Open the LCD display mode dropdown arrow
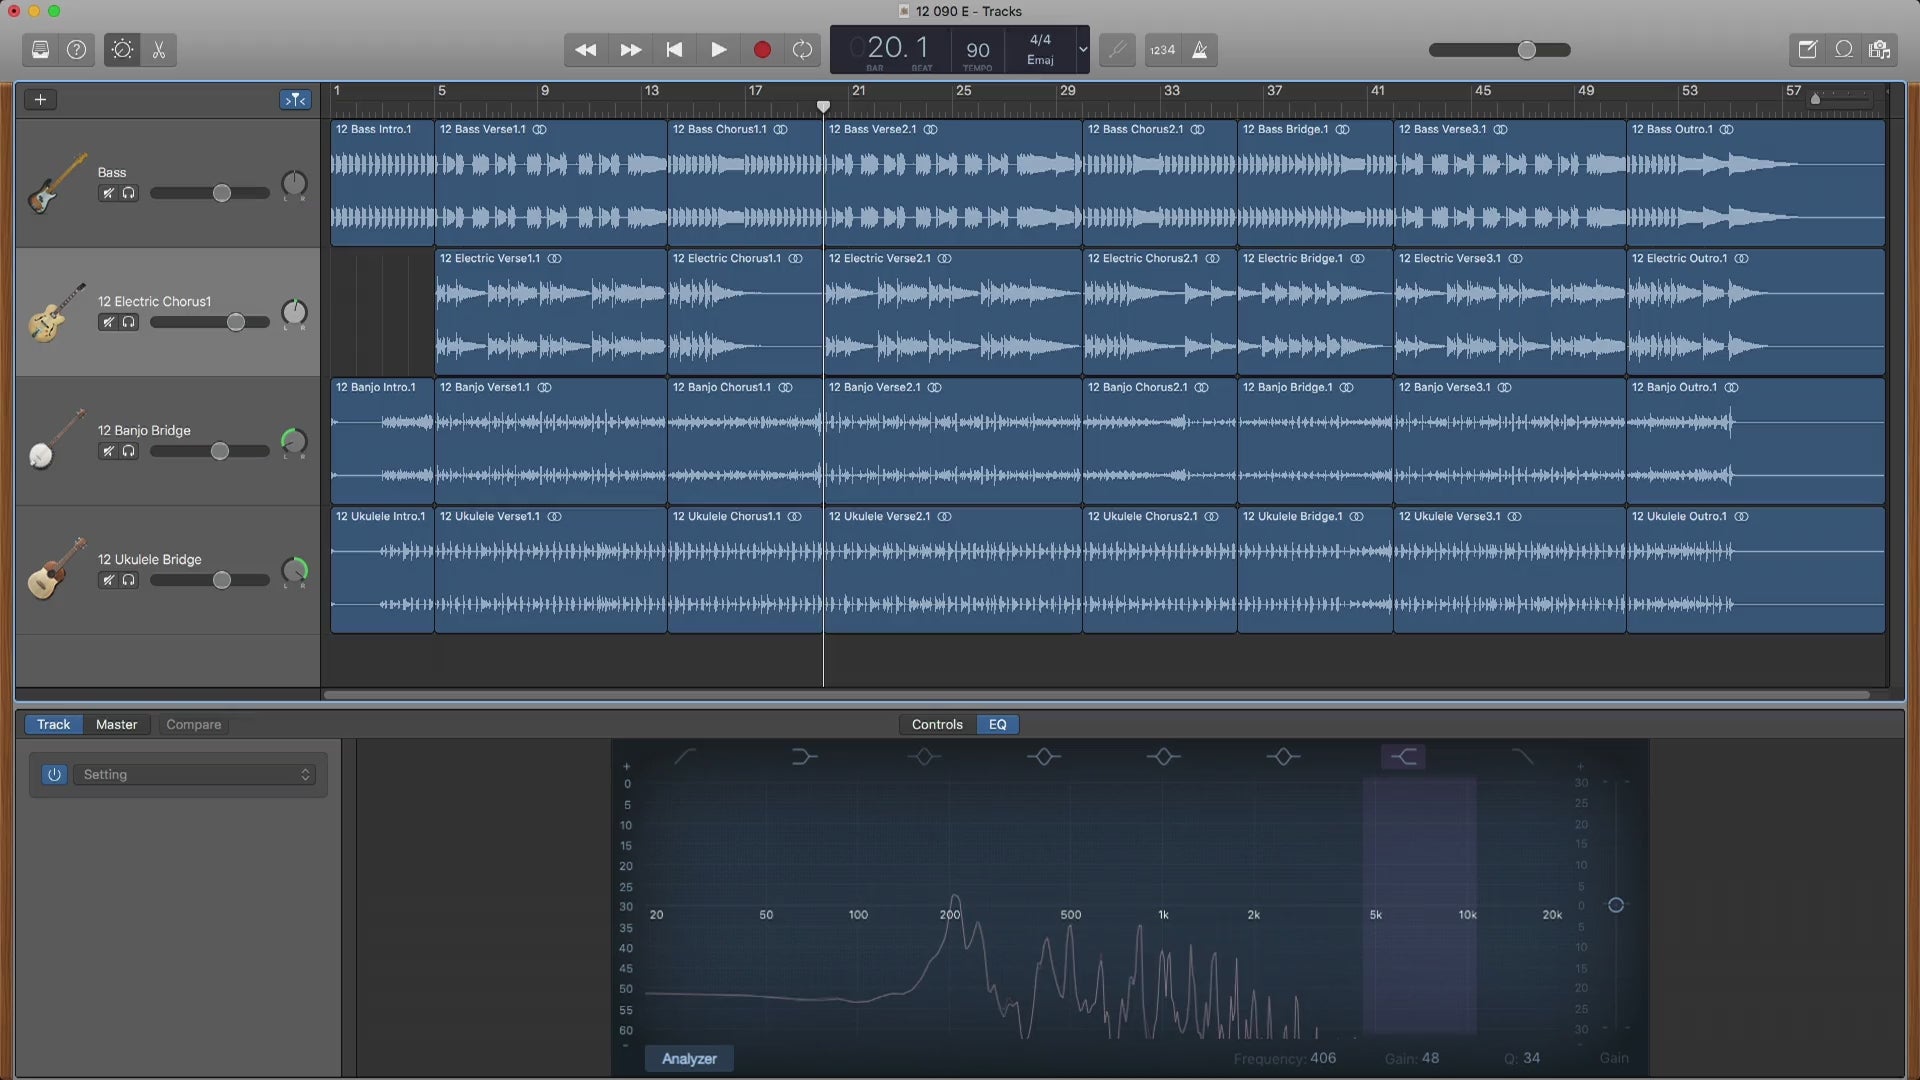This screenshot has height=1080, width=1920. pos(1082,49)
